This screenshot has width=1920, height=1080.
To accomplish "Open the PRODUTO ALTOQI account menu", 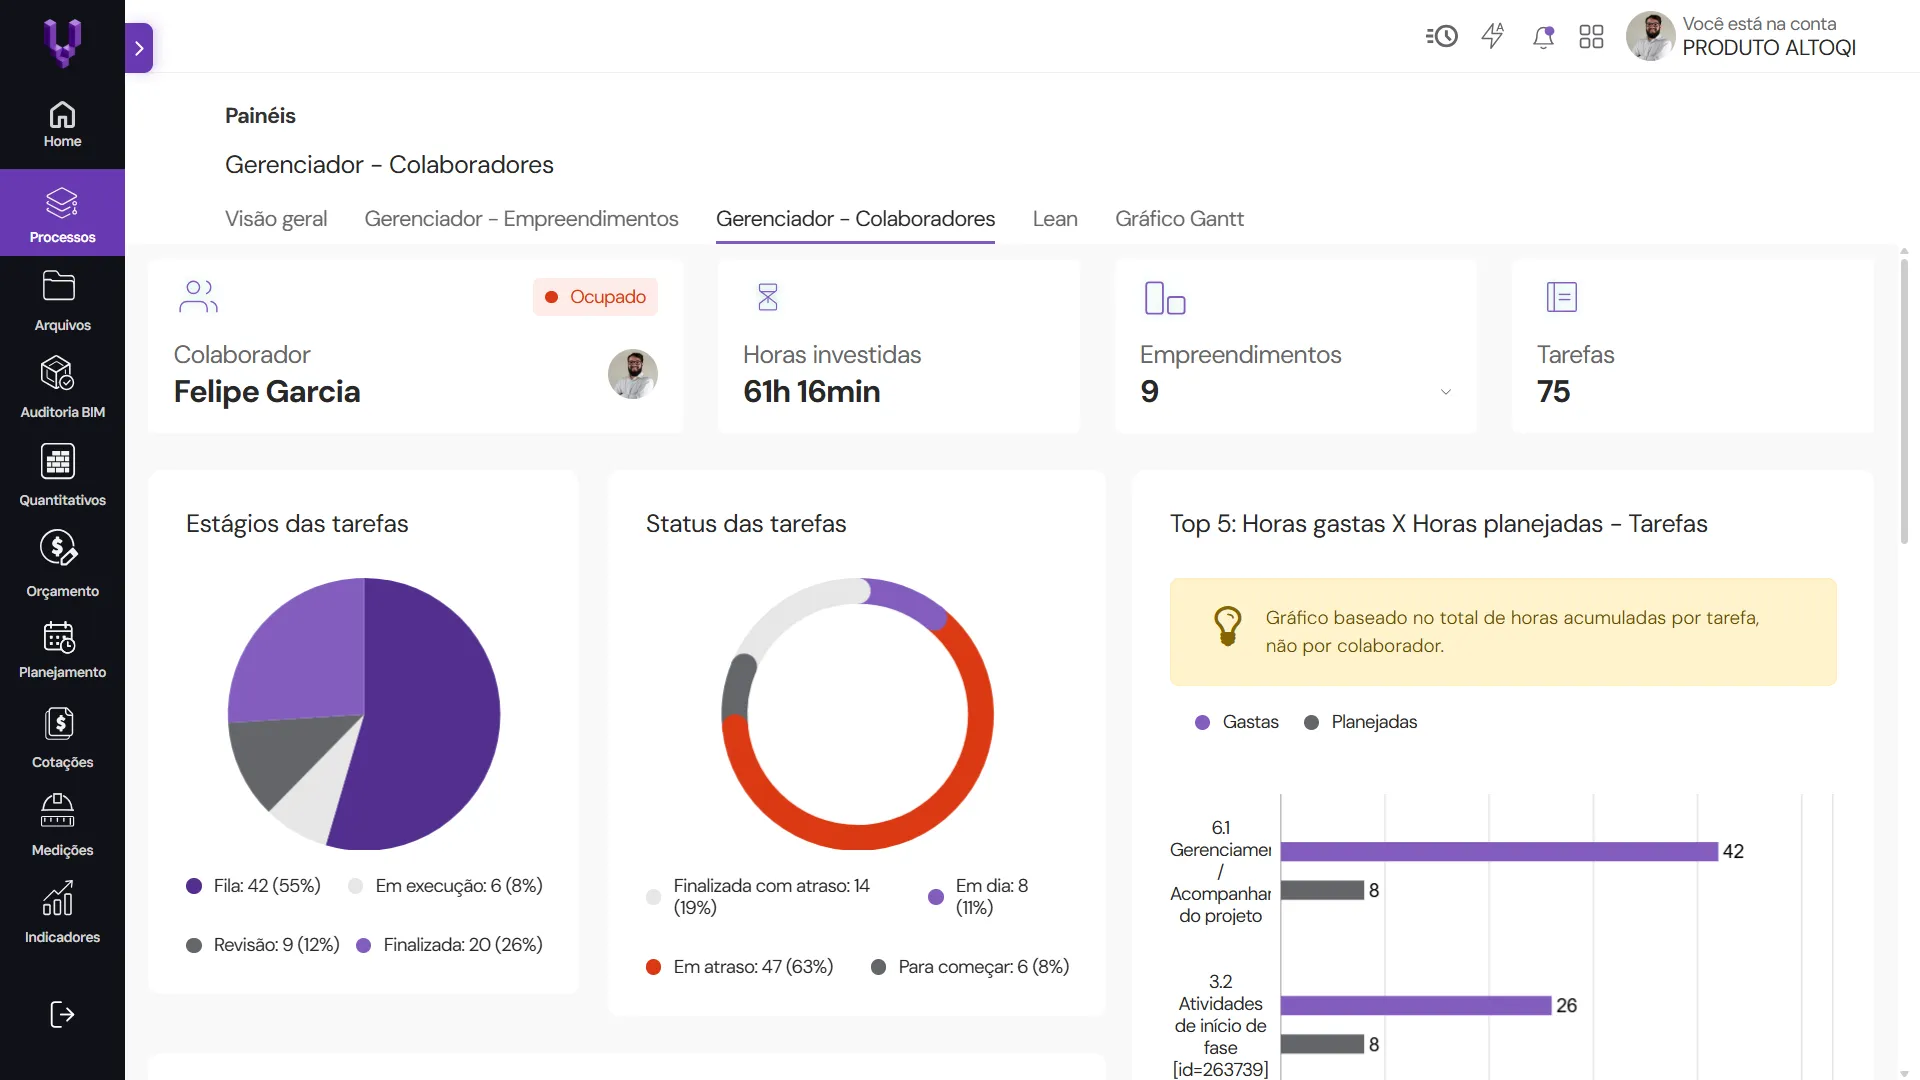I will 1768,37.
